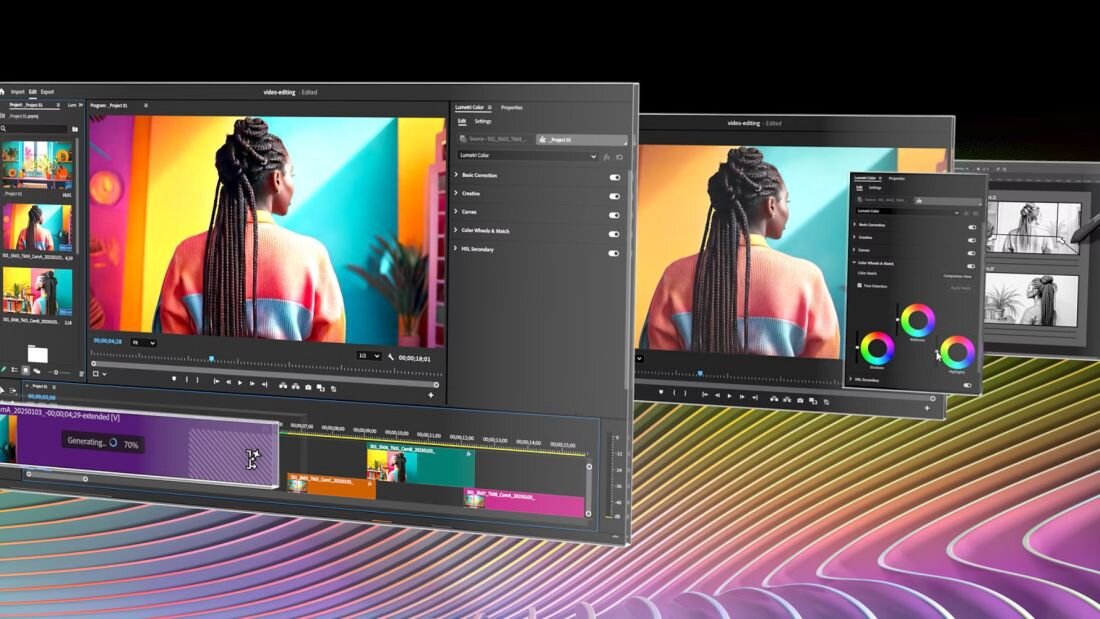Toggle the HSL Secondary switch
Viewport: 1100px width, 619px height.
pos(614,253)
